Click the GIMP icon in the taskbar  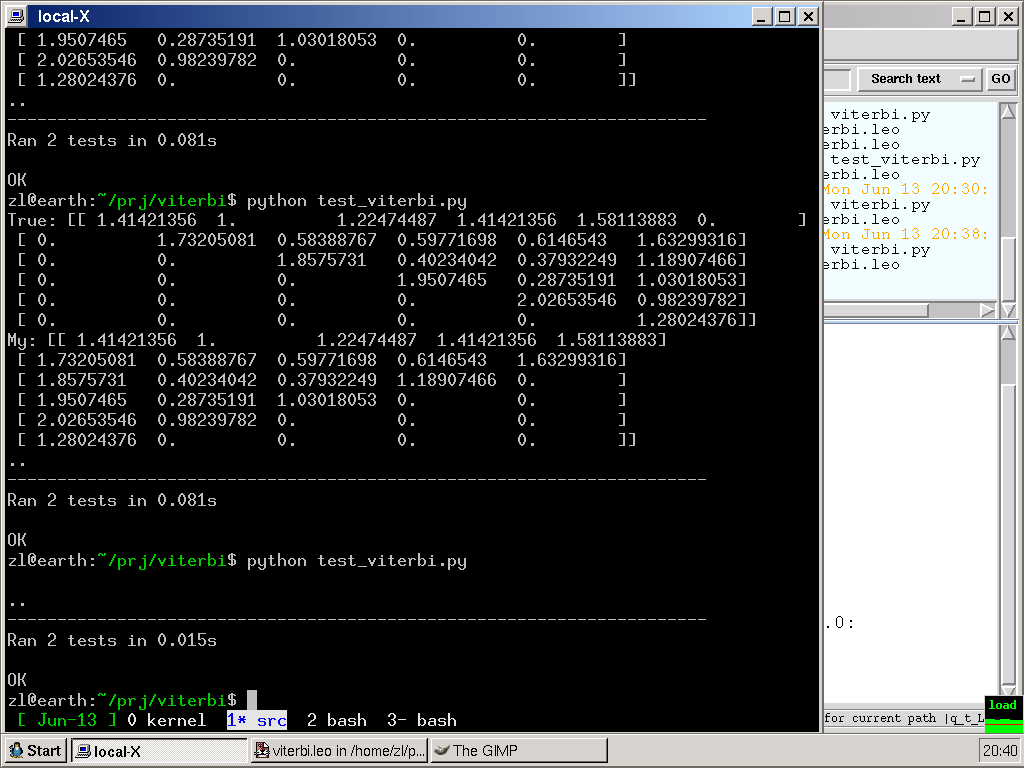click(442, 750)
